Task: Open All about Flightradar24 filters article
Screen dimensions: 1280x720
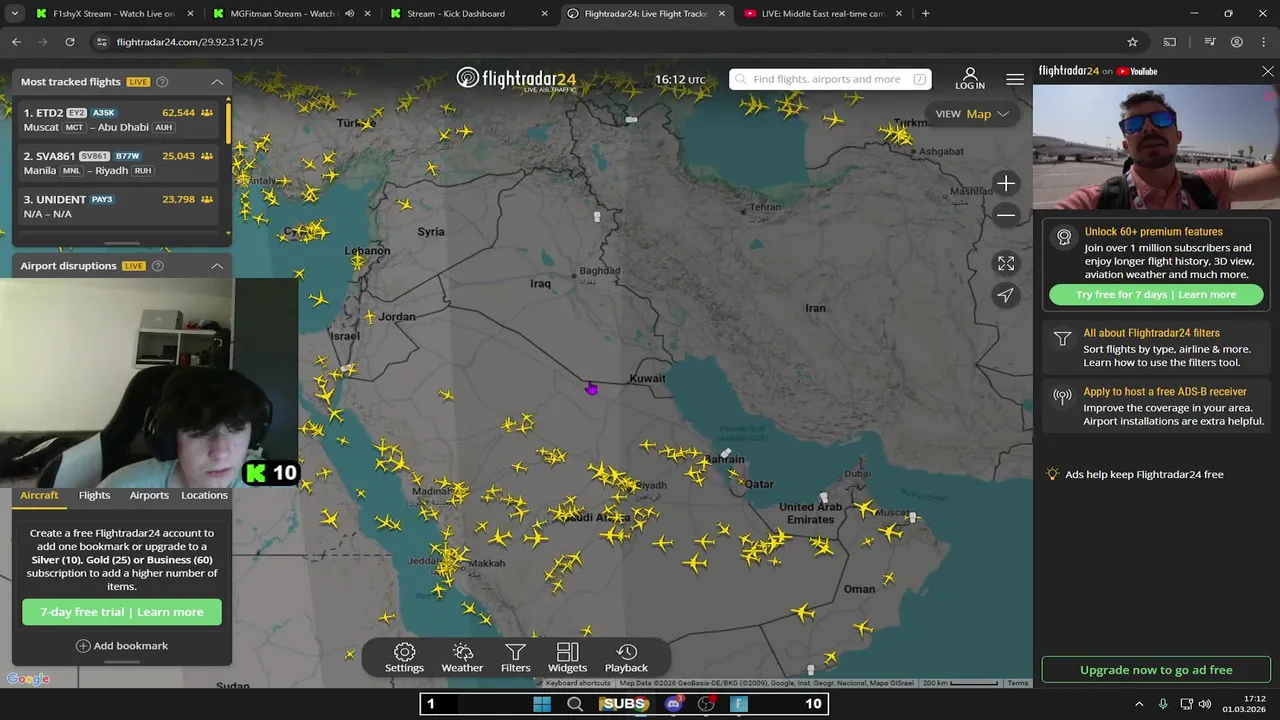Action: pos(1157,348)
